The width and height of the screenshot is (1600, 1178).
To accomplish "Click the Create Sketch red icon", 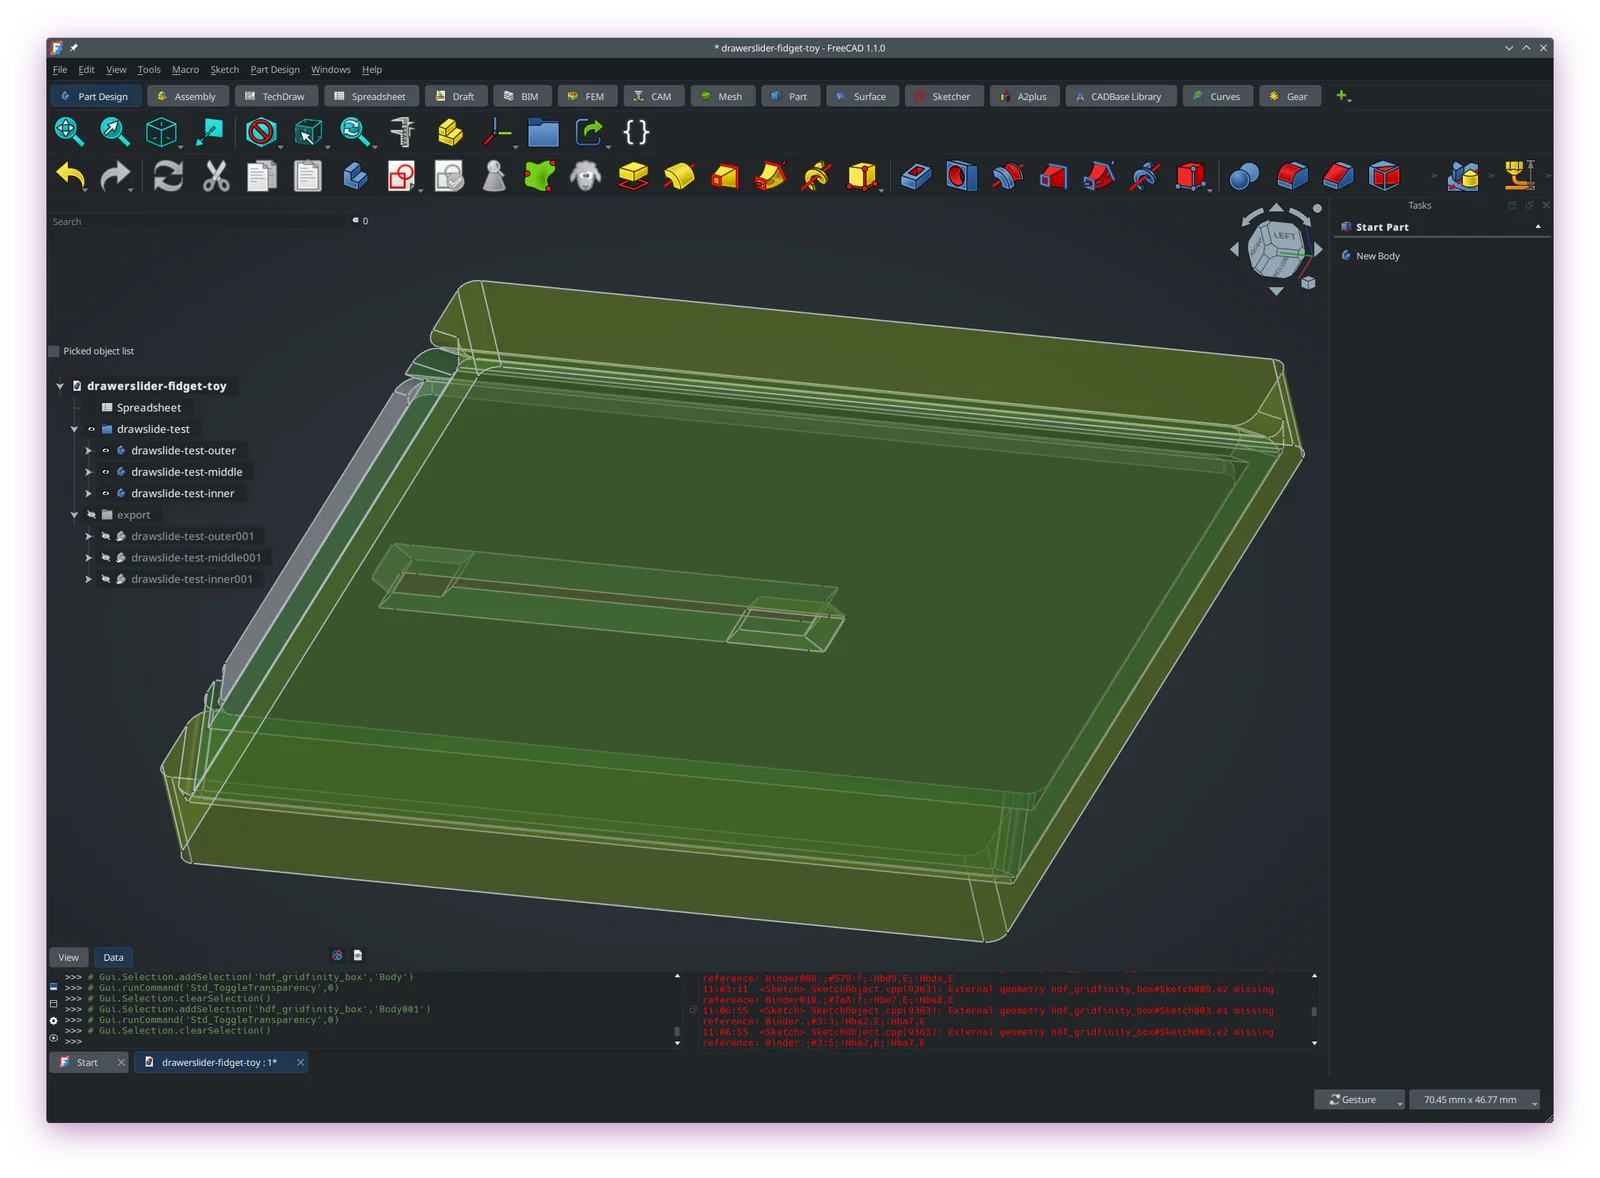I will pyautogui.click(x=401, y=177).
